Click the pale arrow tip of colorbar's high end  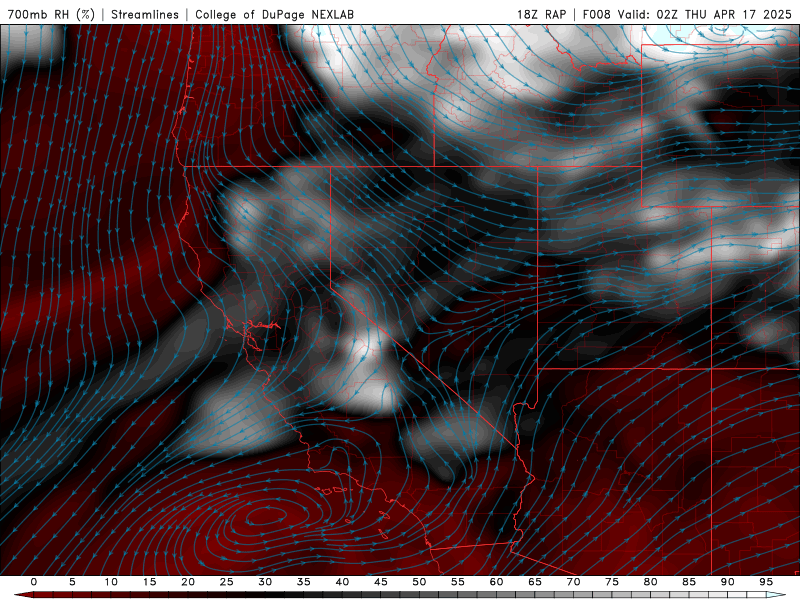tap(776, 595)
